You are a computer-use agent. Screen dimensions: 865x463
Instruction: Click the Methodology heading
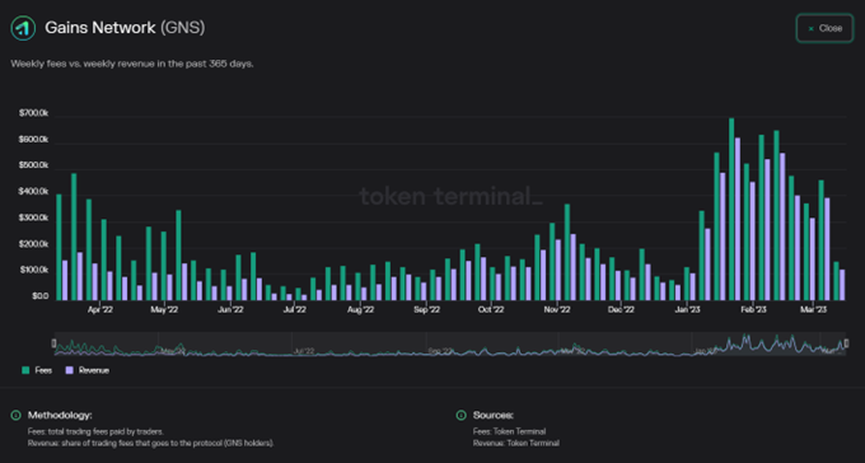click(x=60, y=415)
